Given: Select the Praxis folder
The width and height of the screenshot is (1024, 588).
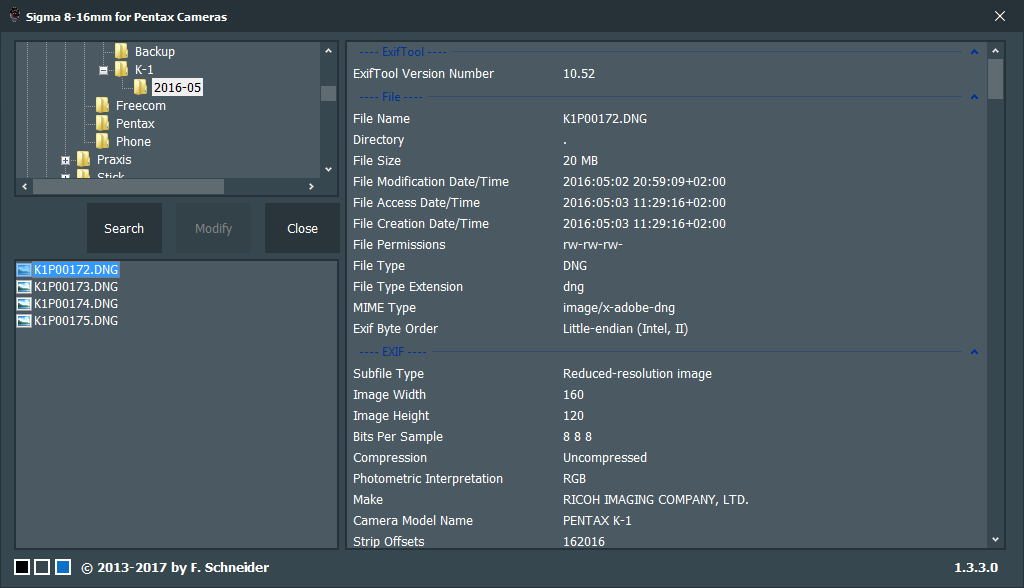Looking at the screenshot, I should [x=114, y=159].
